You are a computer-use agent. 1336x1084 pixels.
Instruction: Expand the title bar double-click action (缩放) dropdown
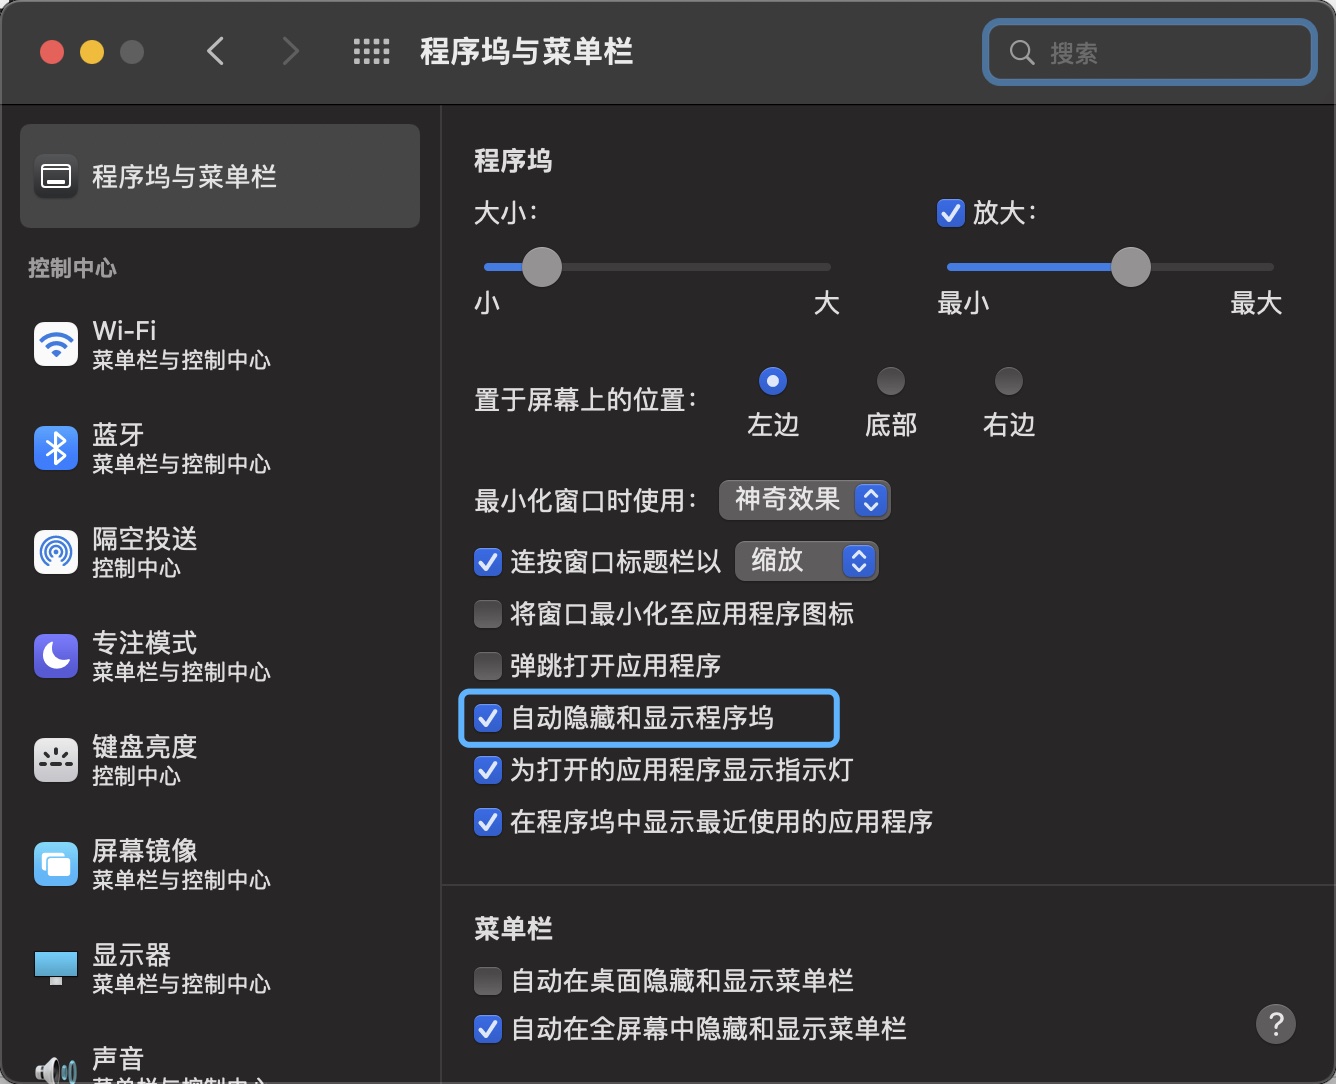[x=806, y=561]
